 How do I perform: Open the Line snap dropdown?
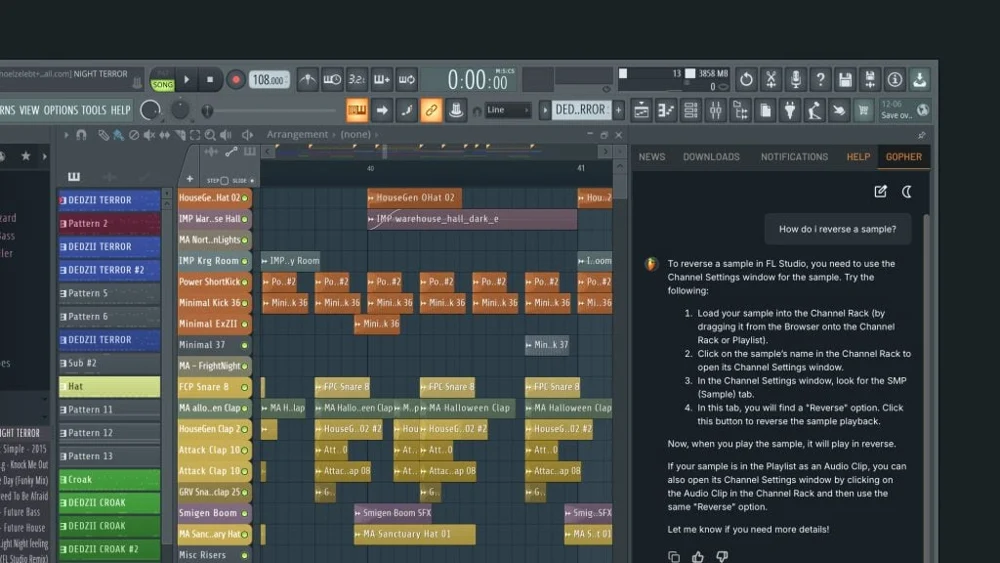point(508,110)
